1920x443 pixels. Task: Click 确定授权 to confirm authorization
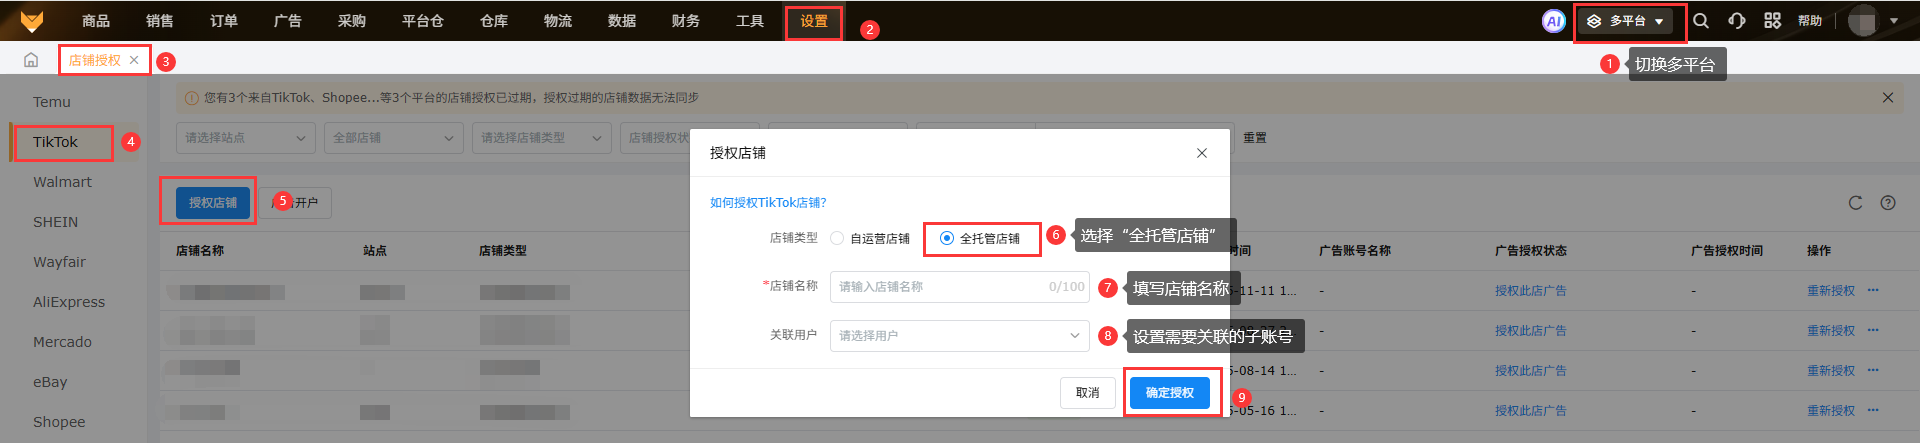click(1170, 393)
